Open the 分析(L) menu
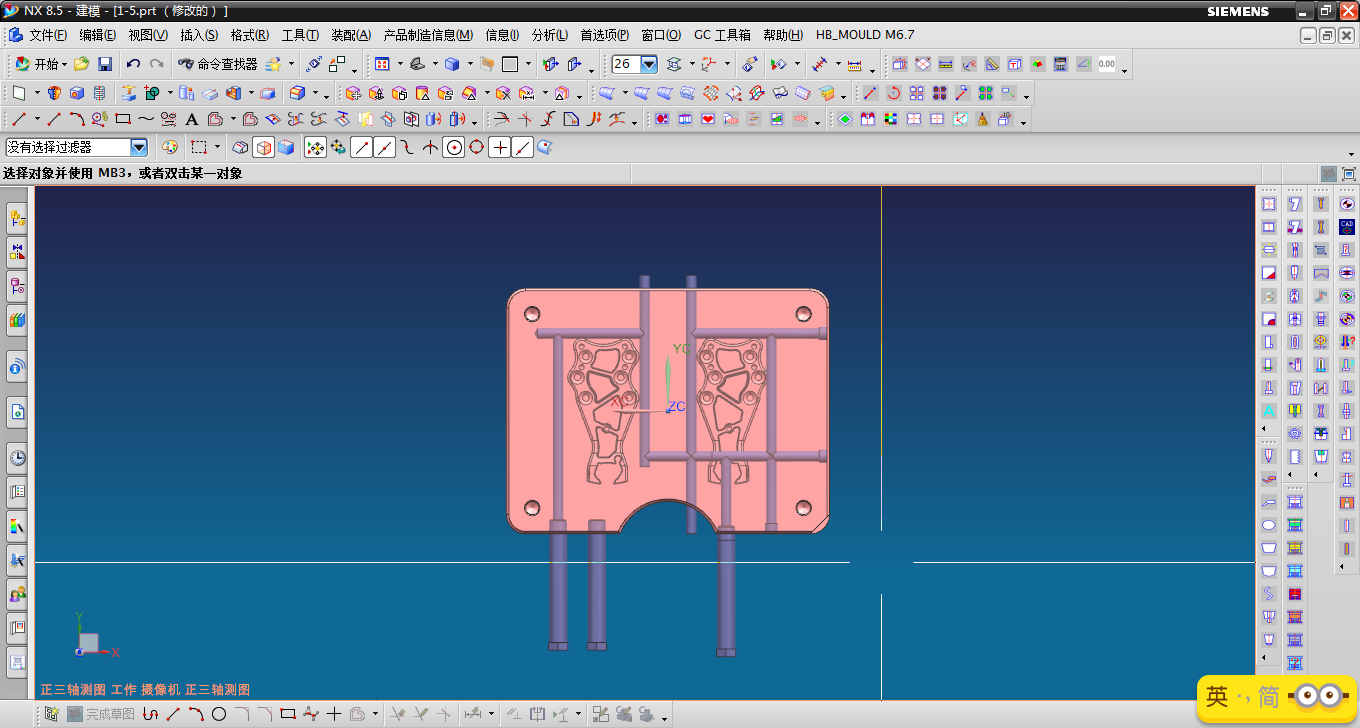Viewport: 1360px width, 728px height. click(549, 35)
